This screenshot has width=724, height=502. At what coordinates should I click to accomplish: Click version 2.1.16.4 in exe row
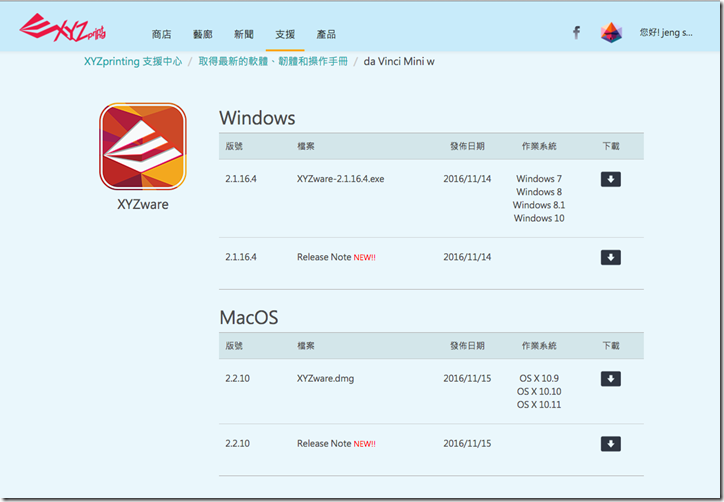coord(241,179)
